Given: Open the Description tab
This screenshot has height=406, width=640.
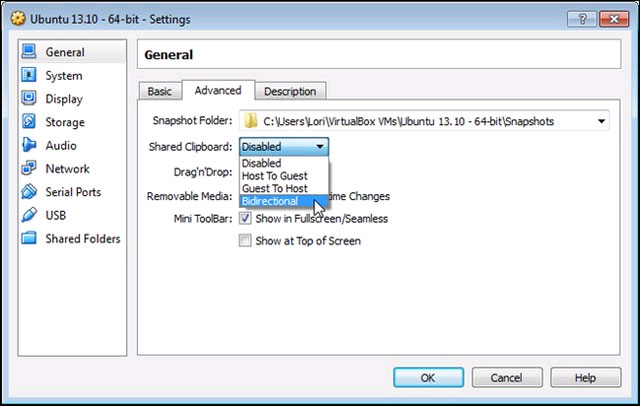Looking at the screenshot, I should click(x=290, y=91).
